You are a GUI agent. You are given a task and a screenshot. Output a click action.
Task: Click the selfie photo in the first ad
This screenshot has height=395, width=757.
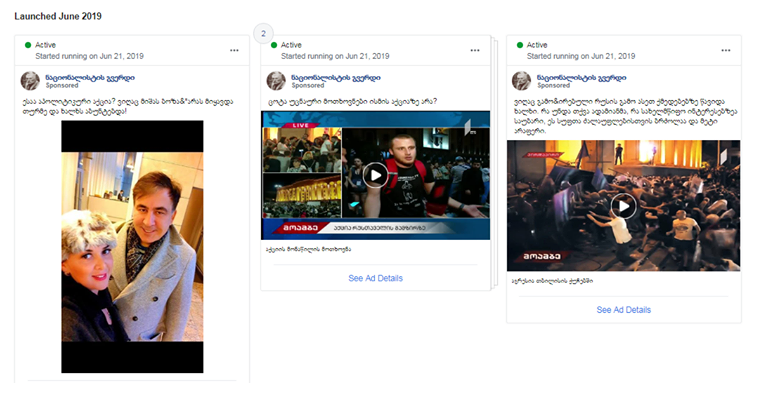(x=132, y=247)
